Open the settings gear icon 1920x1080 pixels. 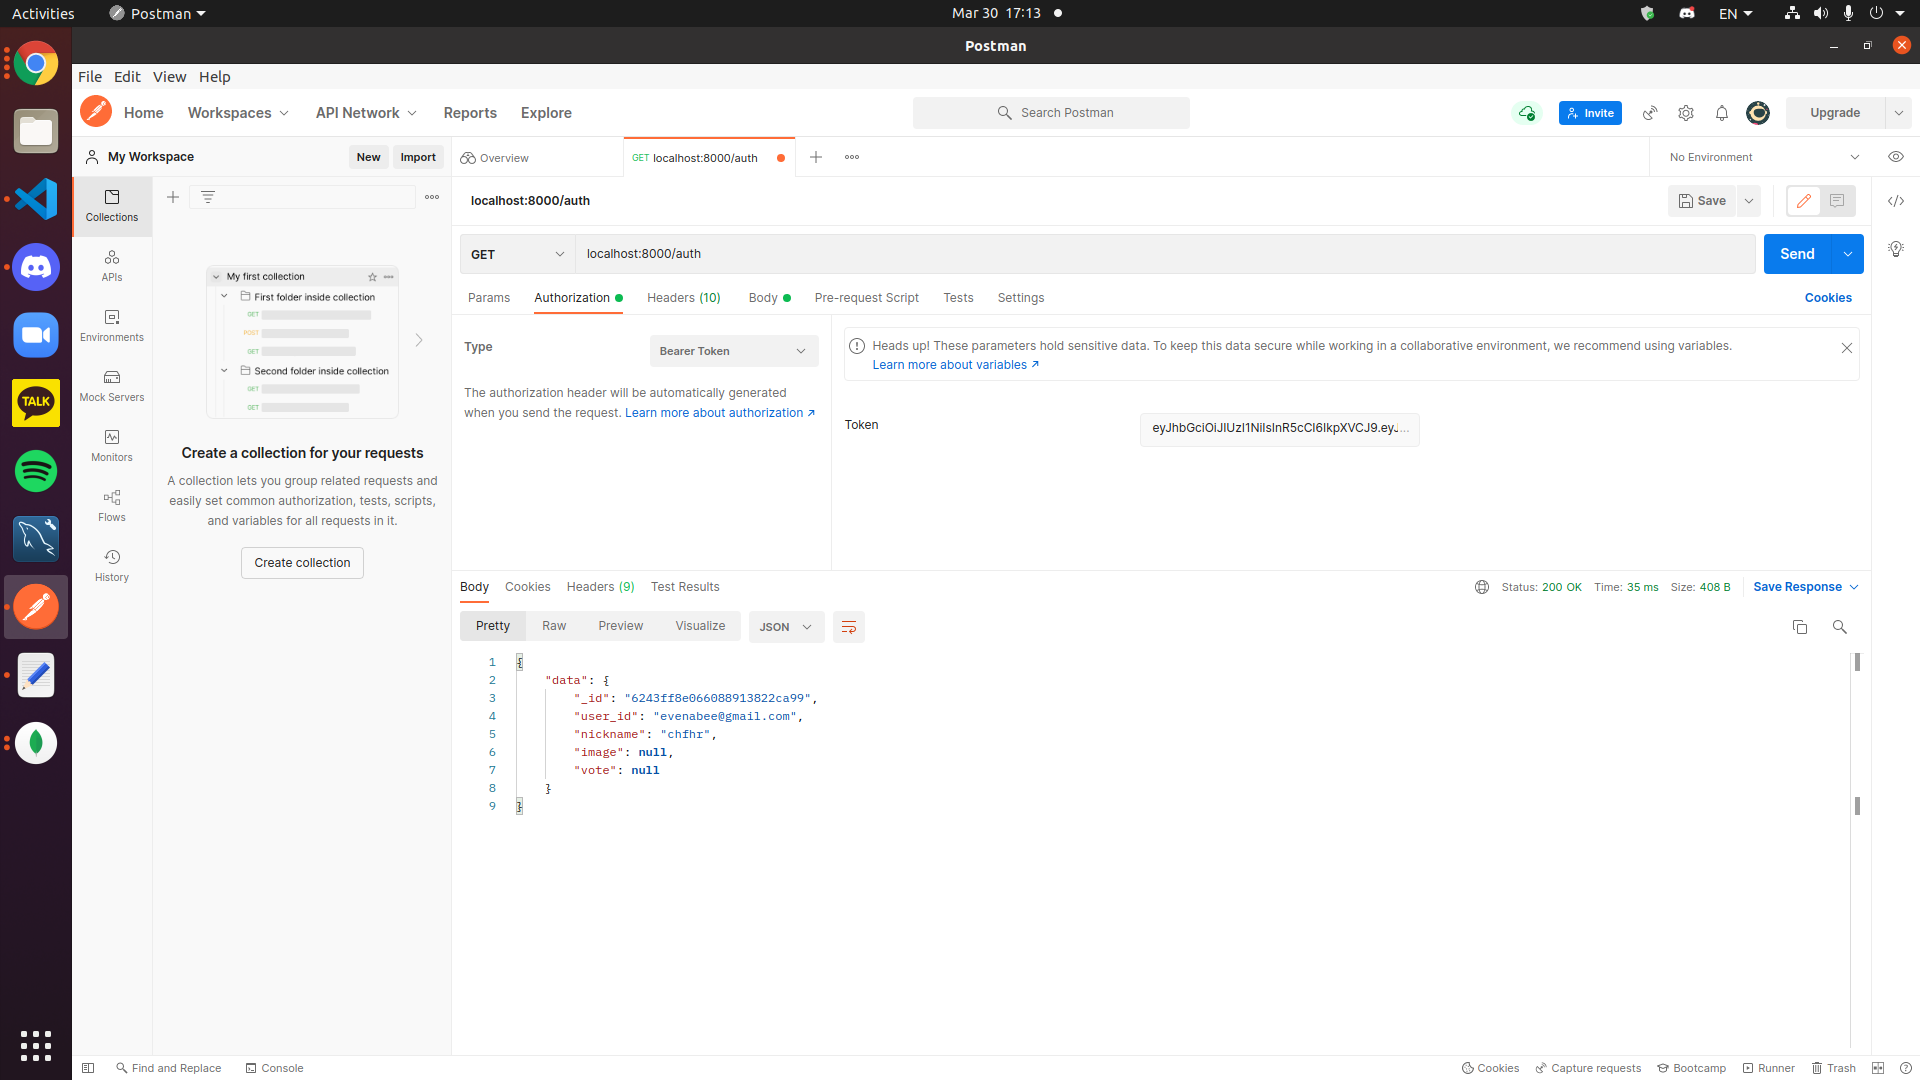tap(1686, 113)
